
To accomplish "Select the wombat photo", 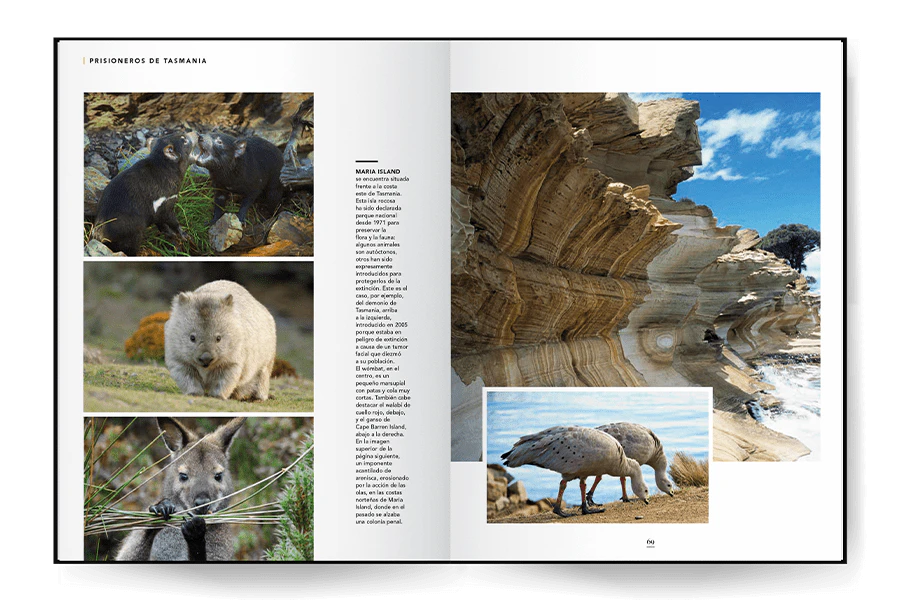I will [198, 336].
